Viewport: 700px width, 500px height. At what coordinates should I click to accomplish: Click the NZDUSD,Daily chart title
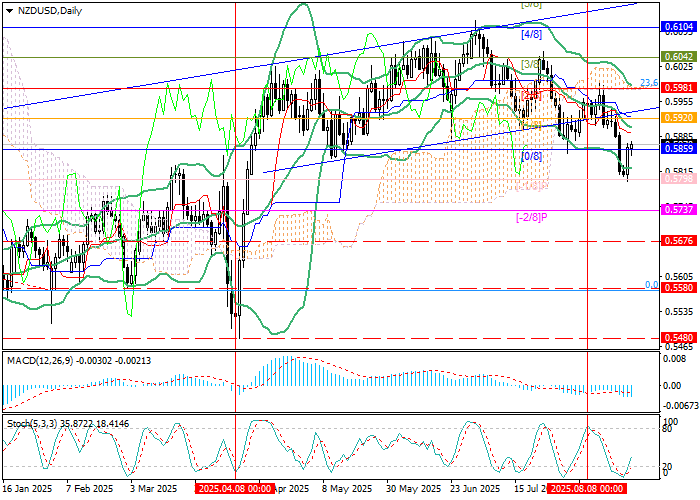(50, 12)
